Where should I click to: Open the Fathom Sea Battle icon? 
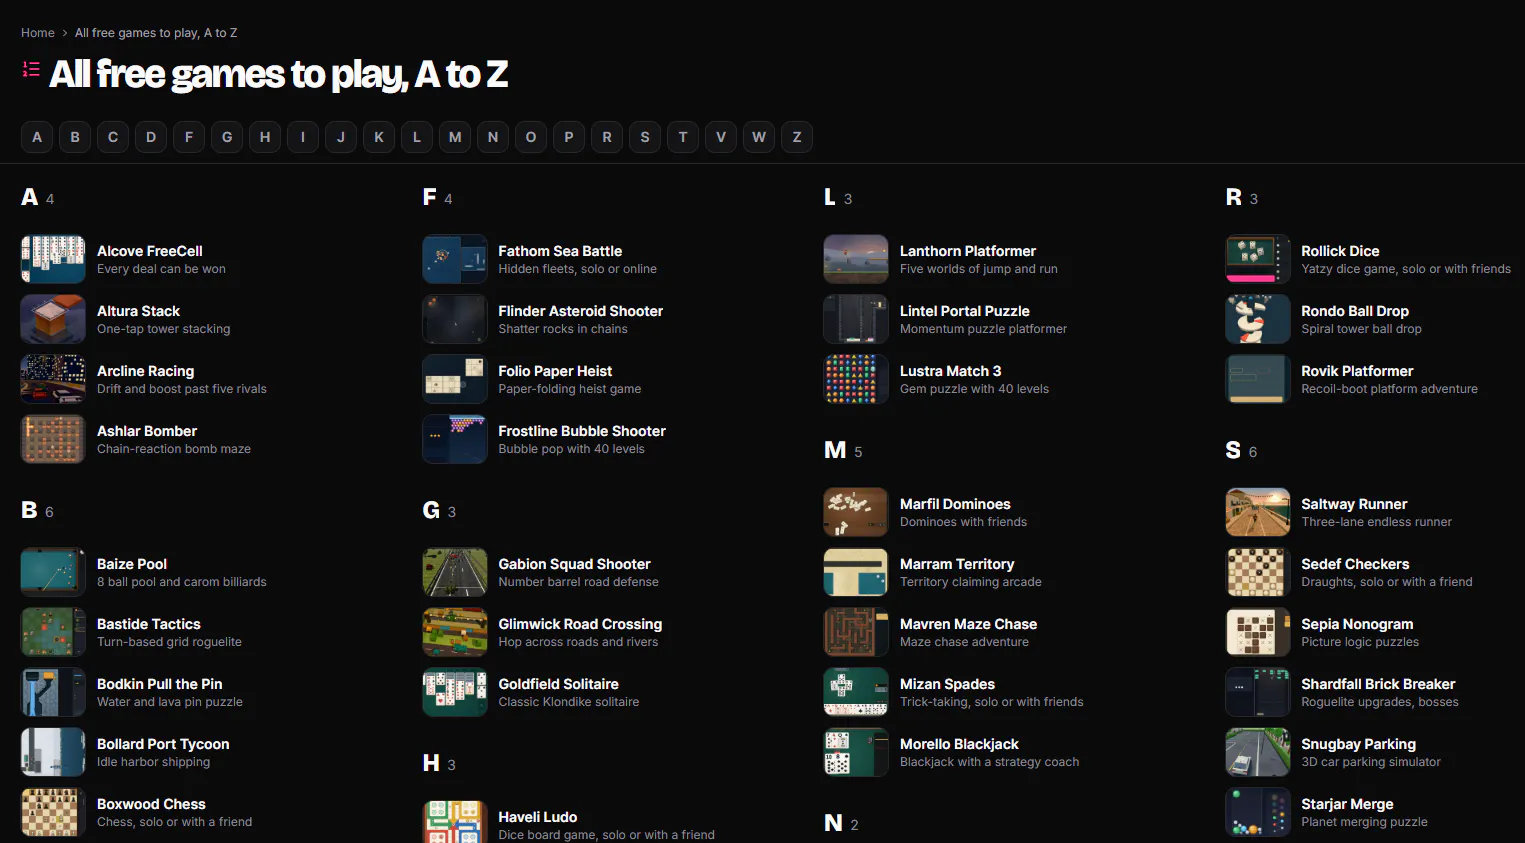455,259
